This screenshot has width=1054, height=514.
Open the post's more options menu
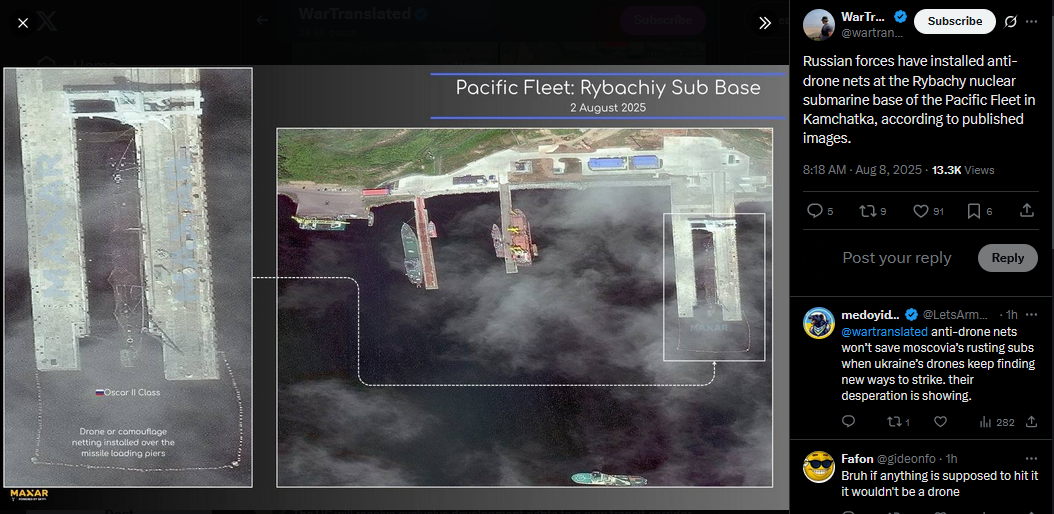[1032, 22]
